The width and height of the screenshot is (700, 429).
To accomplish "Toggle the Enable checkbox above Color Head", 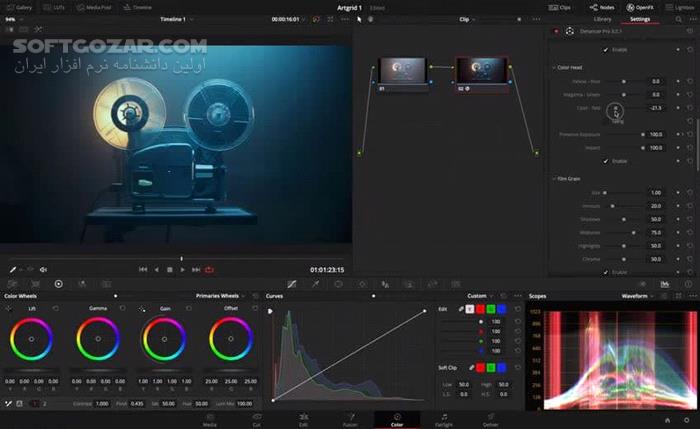I will coord(605,50).
